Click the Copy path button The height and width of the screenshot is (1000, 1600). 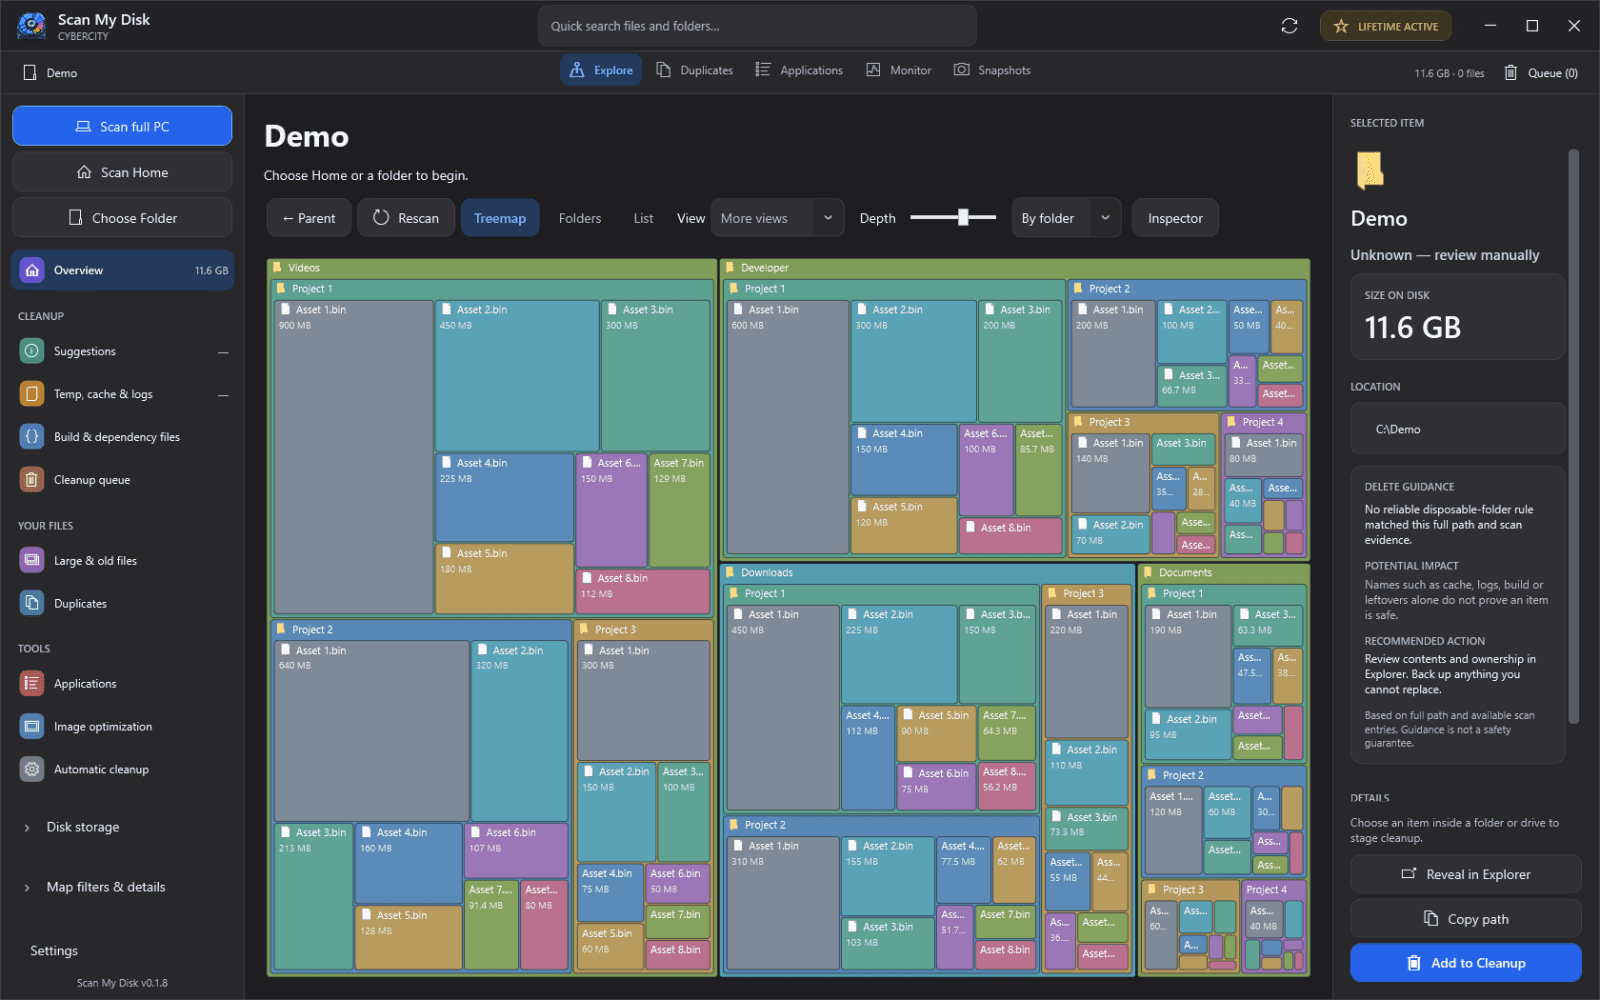click(x=1465, y=919)
